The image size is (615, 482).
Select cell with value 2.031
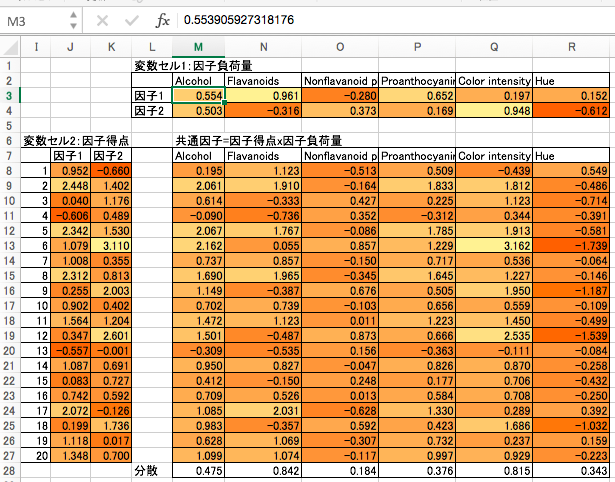pyautogui.click(x=263, y=411)
